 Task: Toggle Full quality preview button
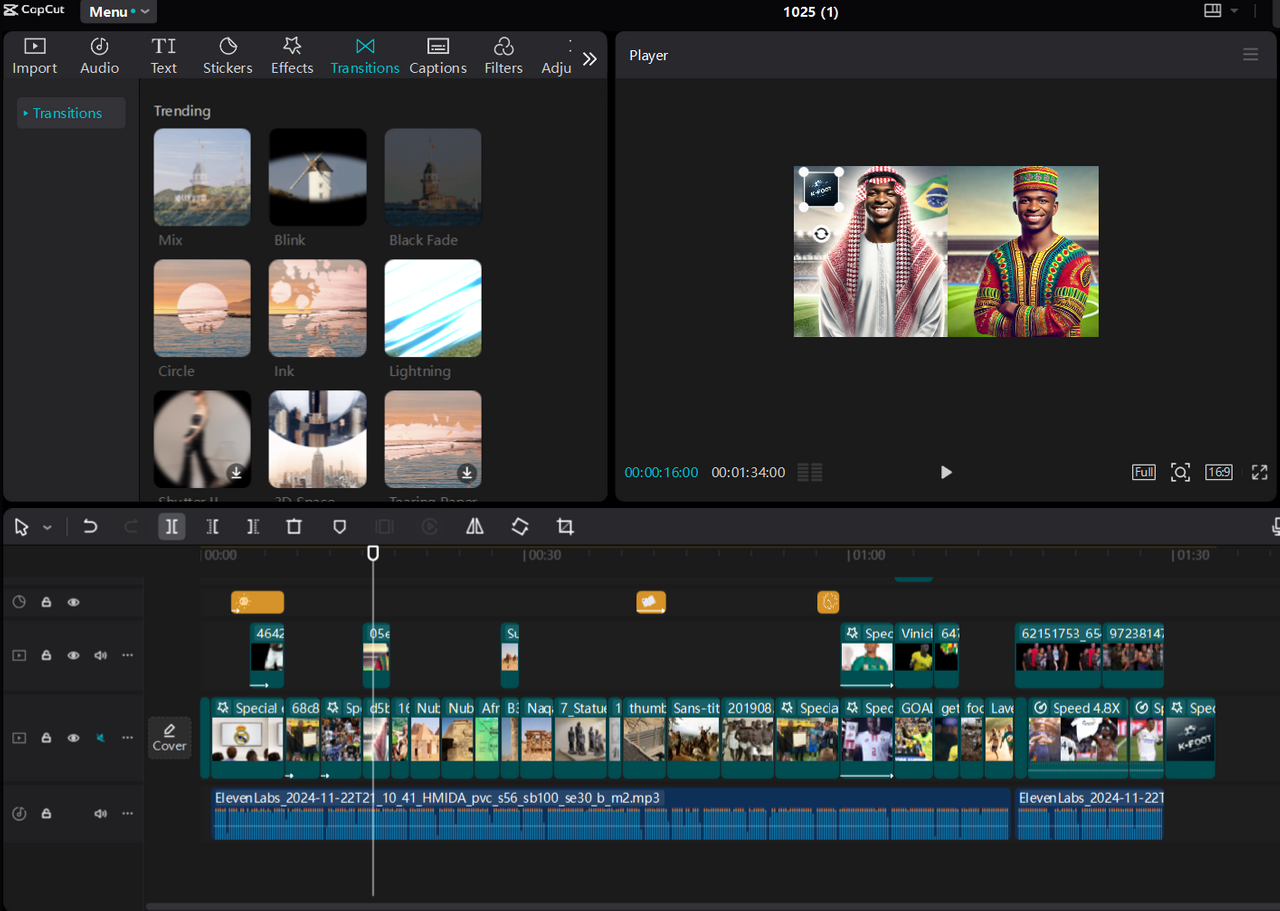click(x=1144, y=472)
